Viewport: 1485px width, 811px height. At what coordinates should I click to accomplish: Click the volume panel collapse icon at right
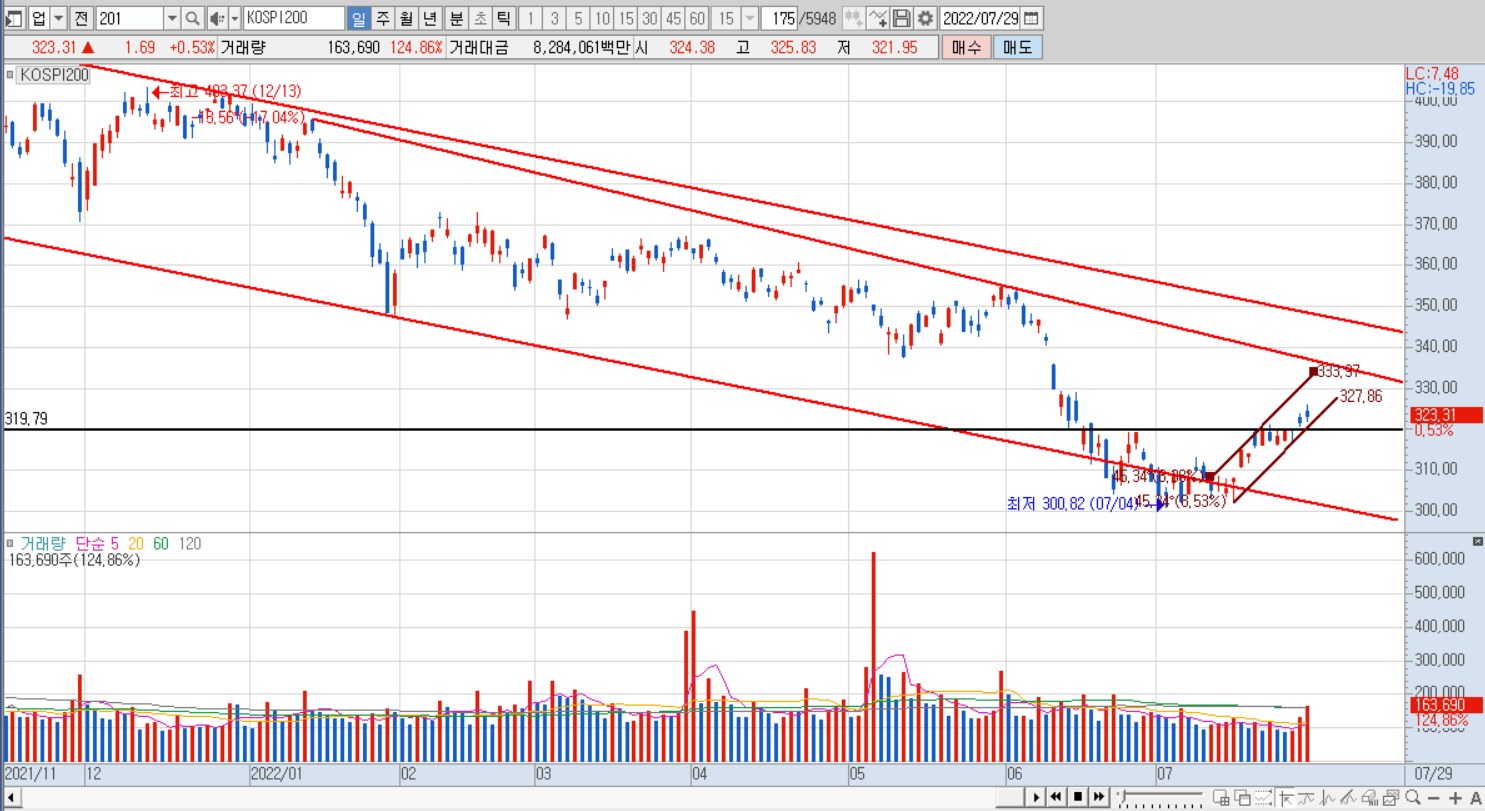[1478, 541]
